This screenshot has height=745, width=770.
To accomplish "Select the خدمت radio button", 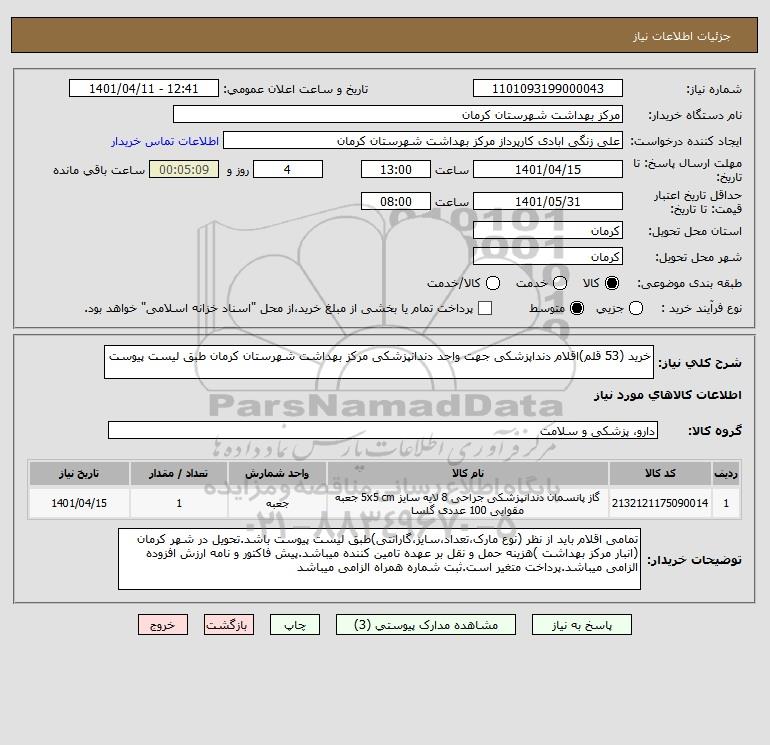I will tap(560, 283).
